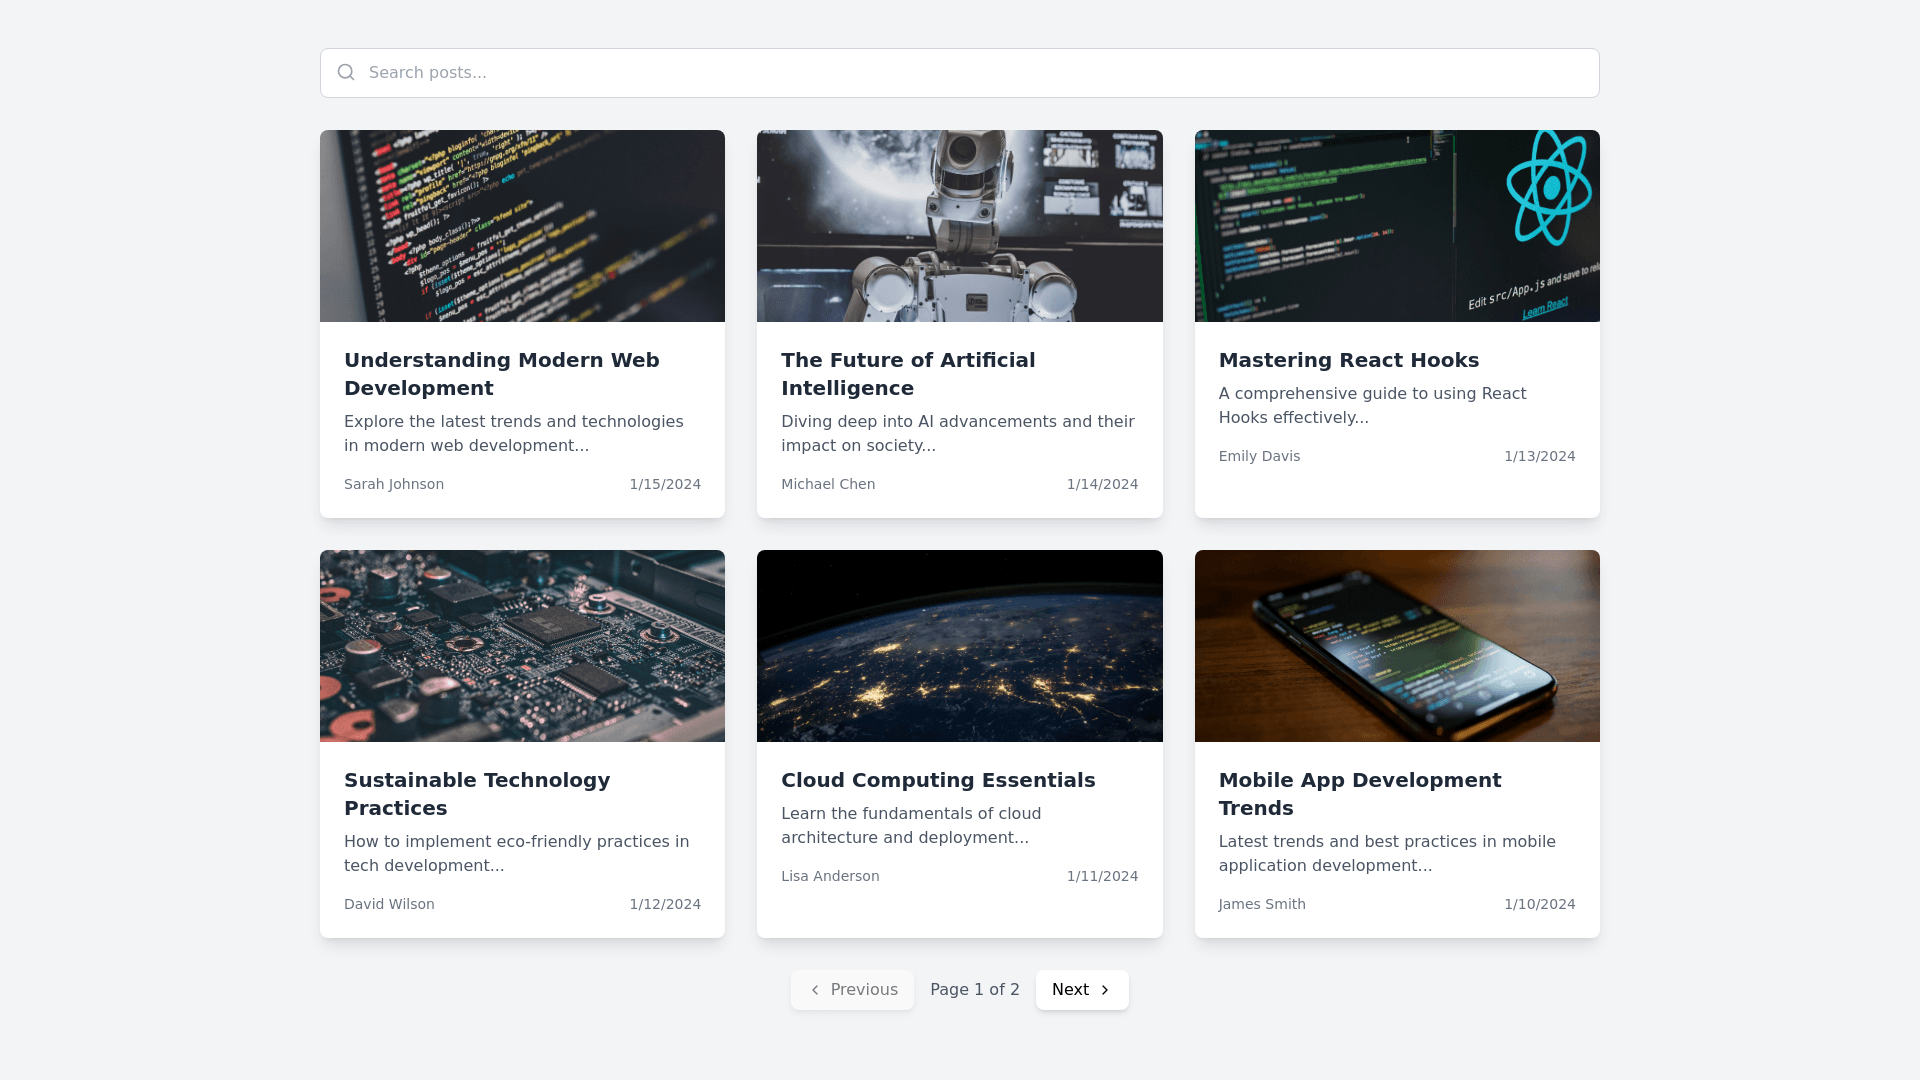Open Mobile App Development Trends title
The image size is (1920, 1080).
(1359, 794)
